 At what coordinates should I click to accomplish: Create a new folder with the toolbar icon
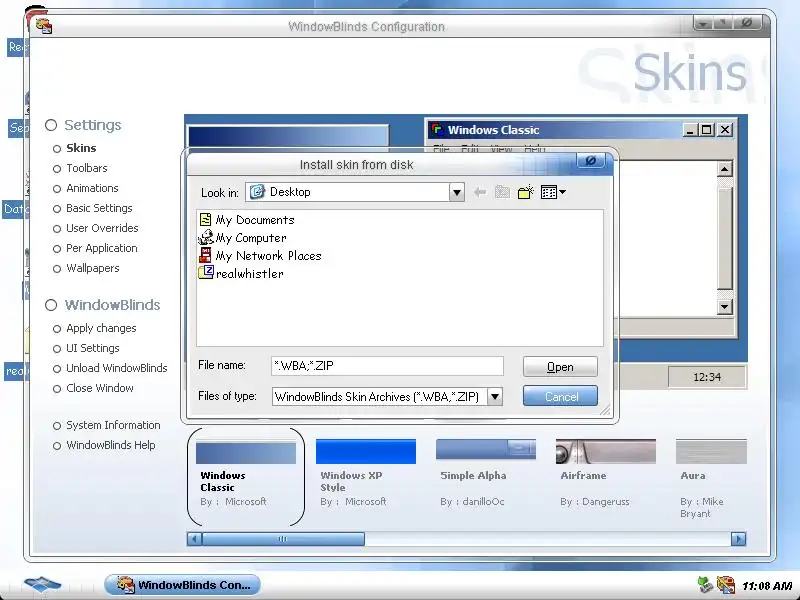click(526, 192)
